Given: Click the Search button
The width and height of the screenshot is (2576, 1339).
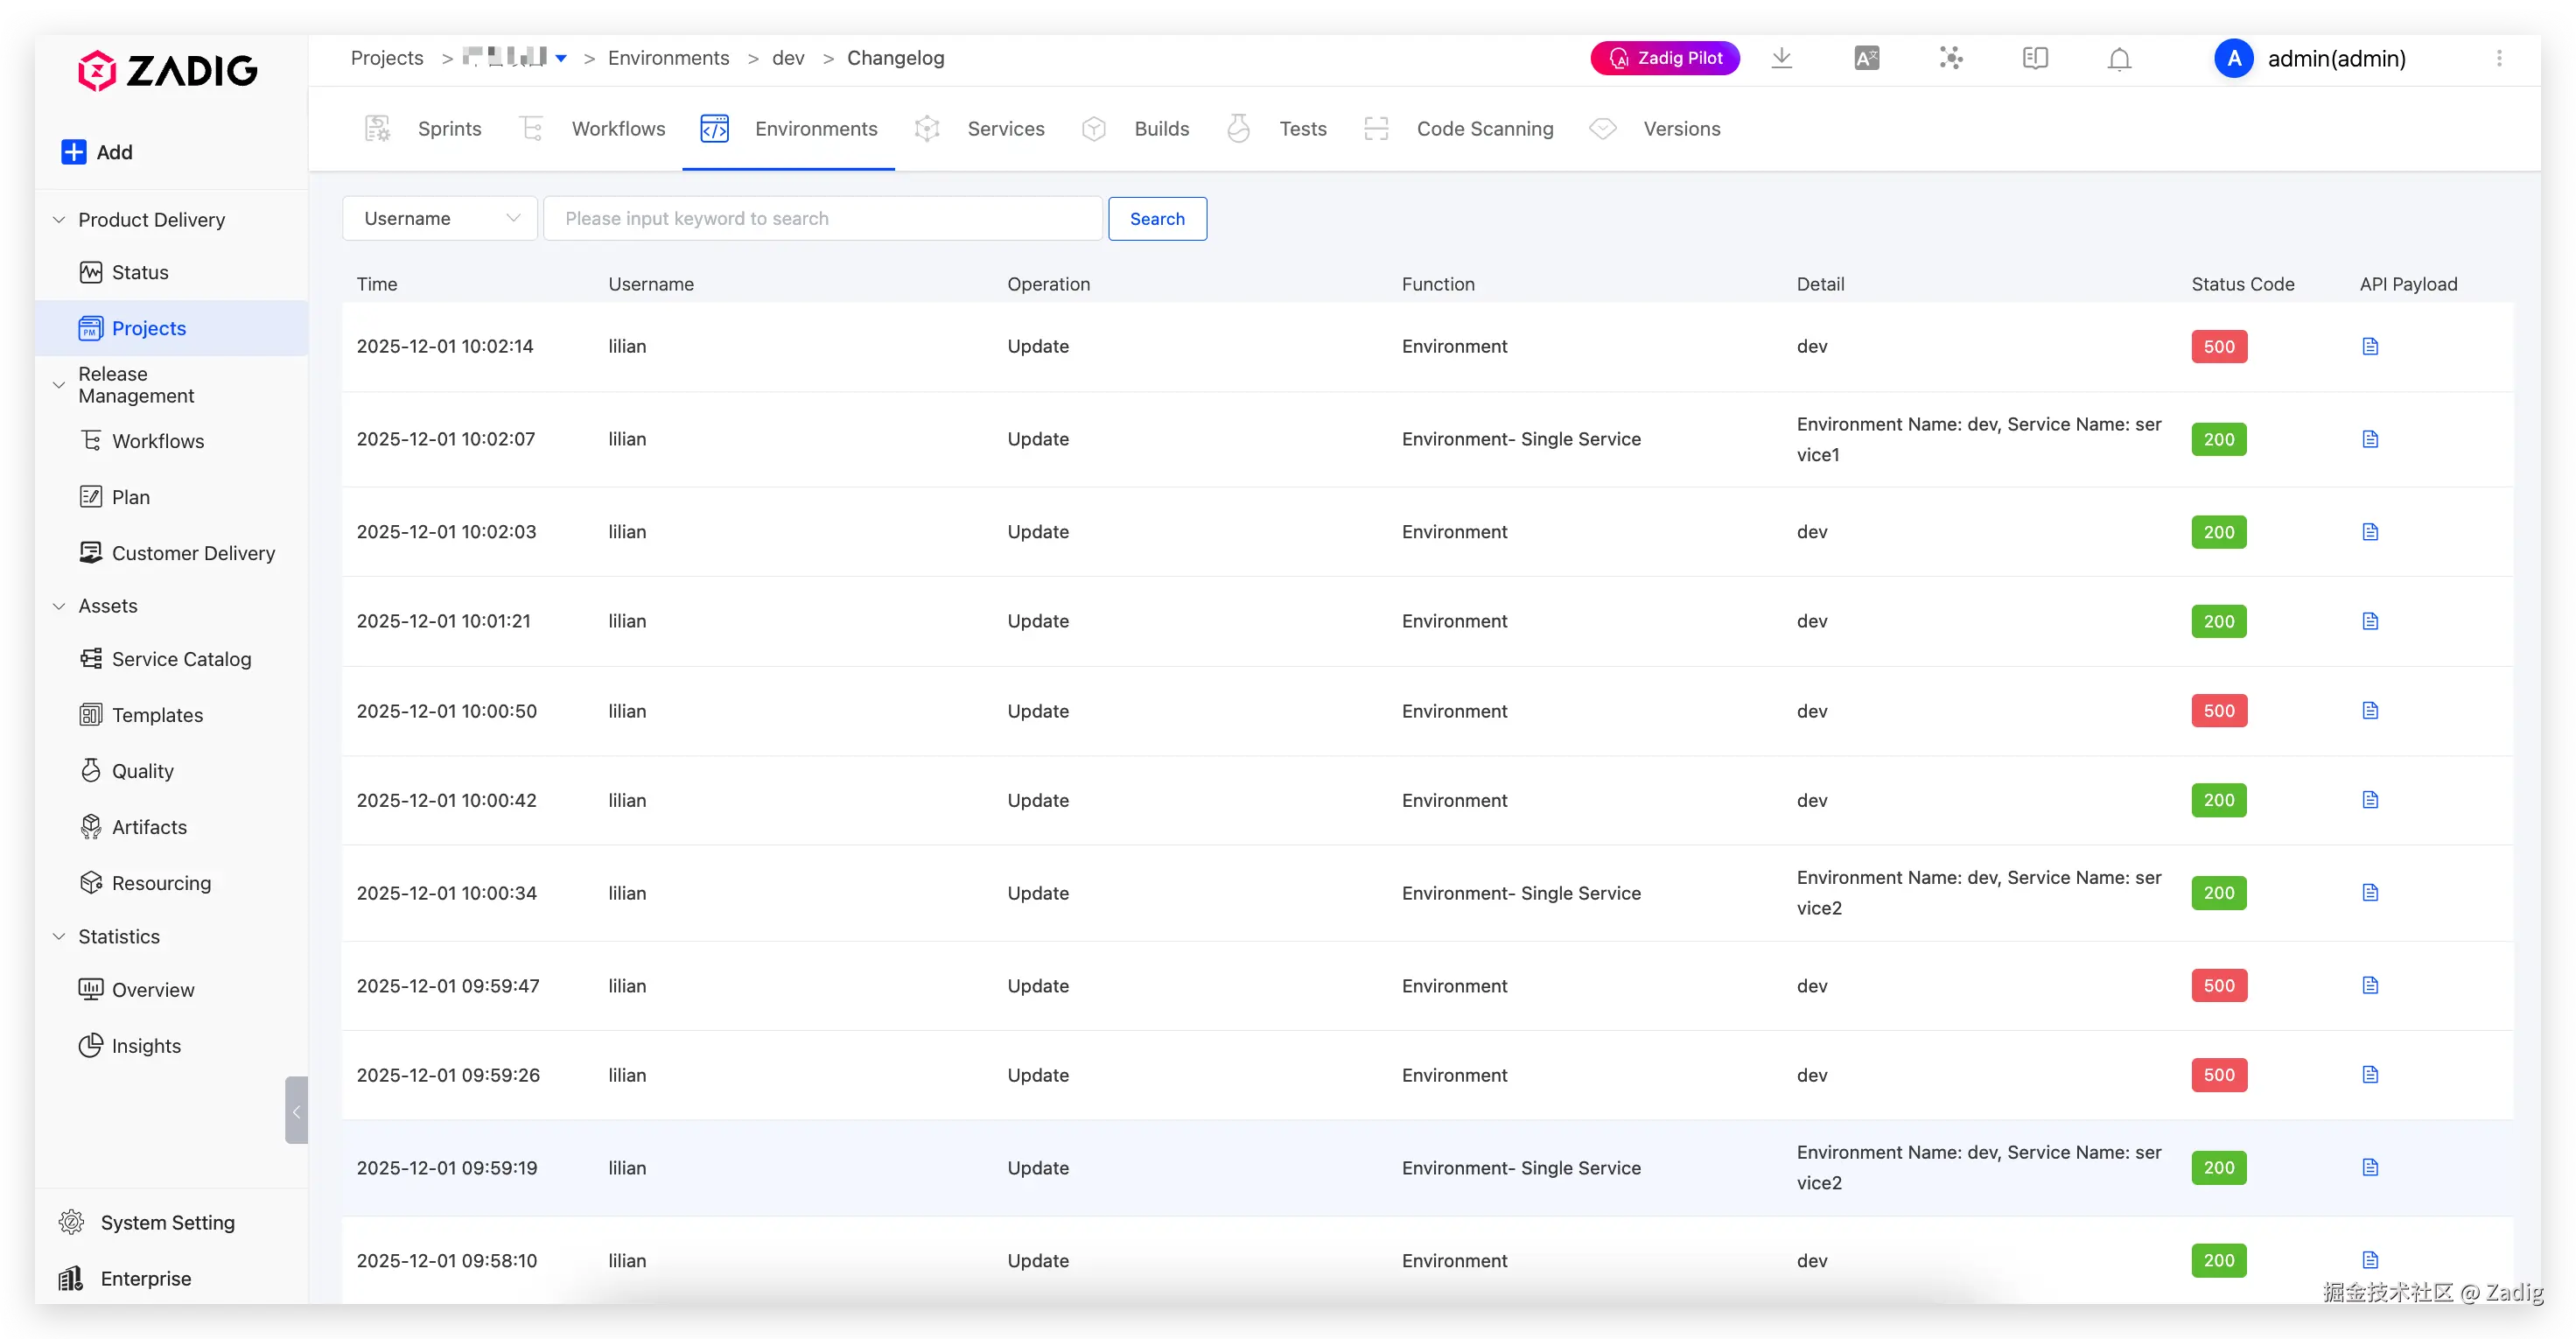Looking at the screenshot, I should [1157, 219].
